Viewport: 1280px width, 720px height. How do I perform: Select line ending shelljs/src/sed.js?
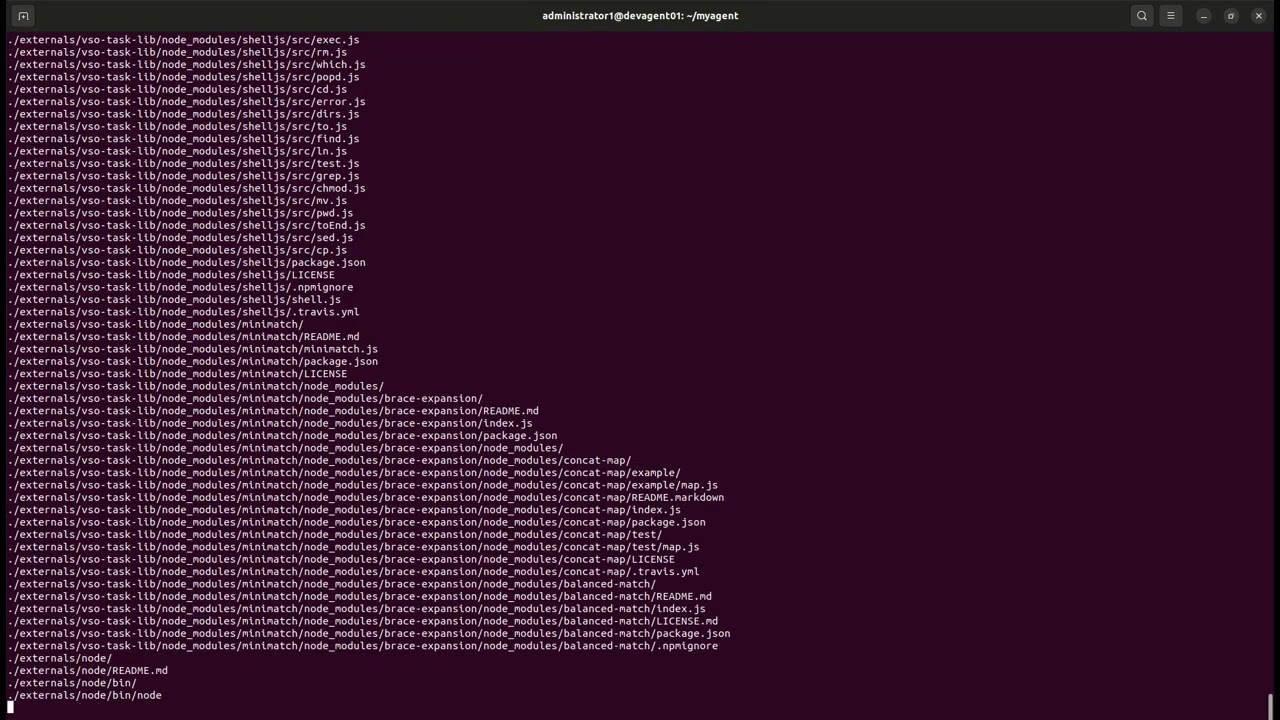coord(181,238)
